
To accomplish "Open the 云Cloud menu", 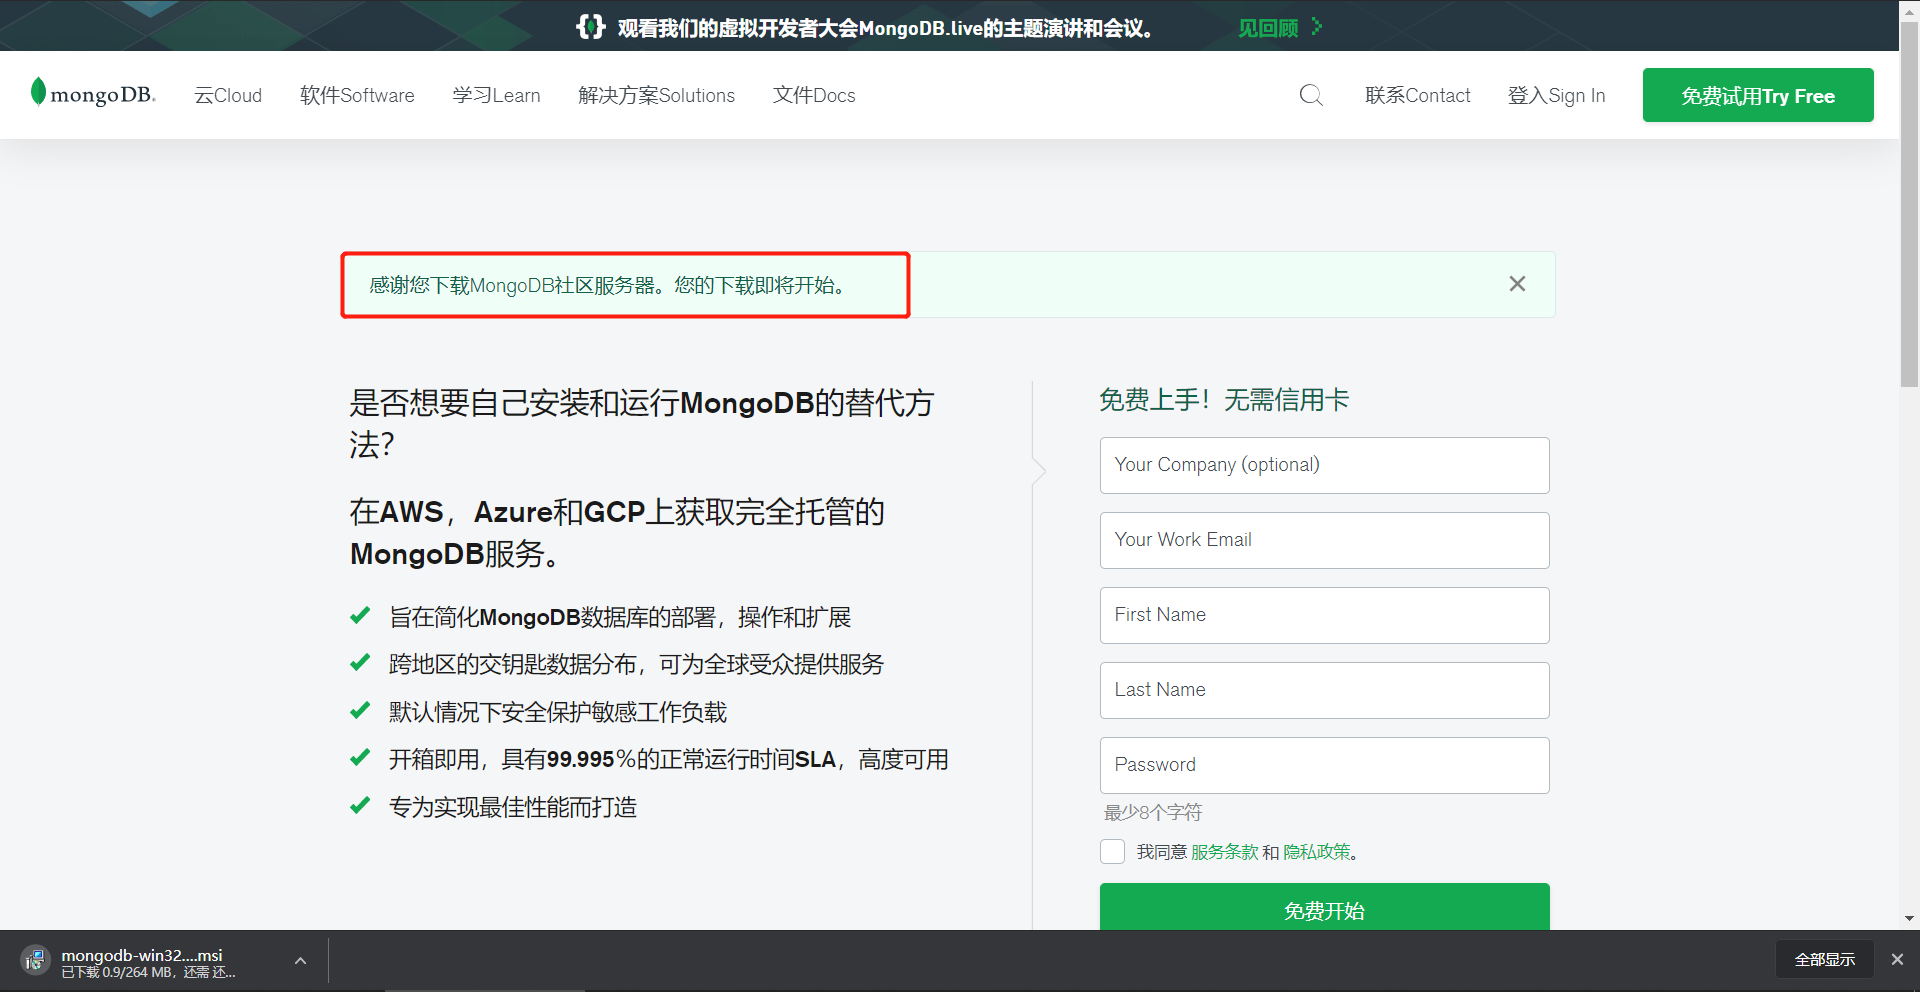I will 228,95.
